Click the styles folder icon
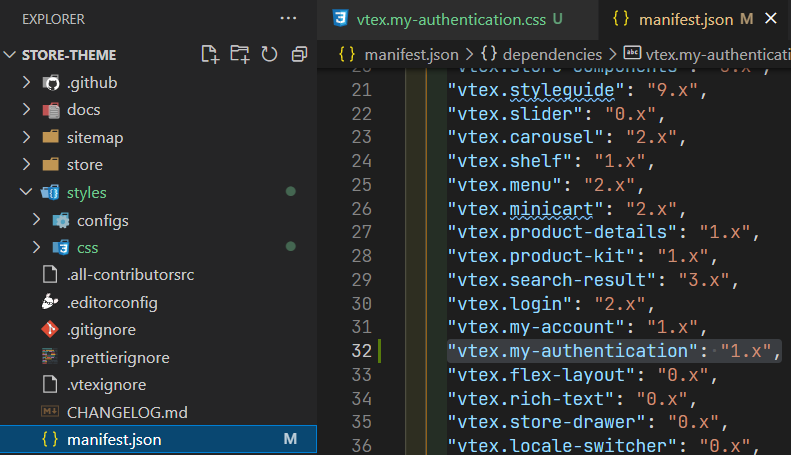This screenshot has width=791, height=455. [x=50, y=192]
